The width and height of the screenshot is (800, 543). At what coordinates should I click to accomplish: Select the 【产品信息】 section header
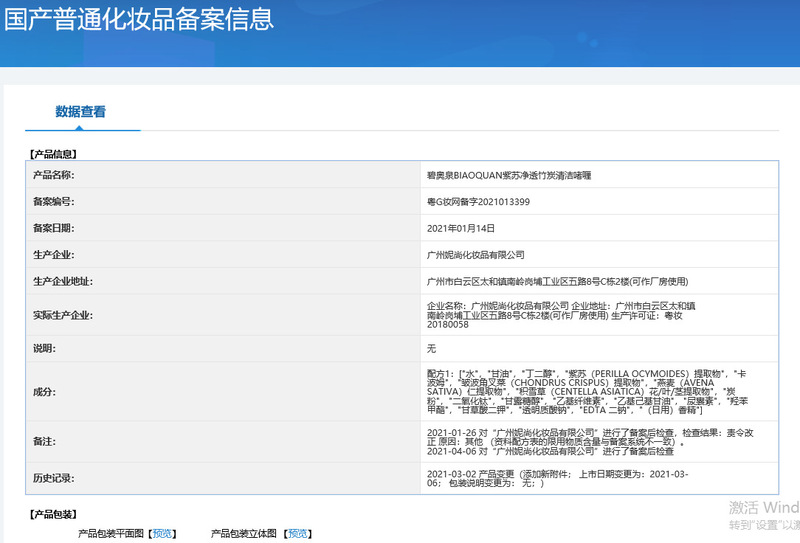click(54, 154)
